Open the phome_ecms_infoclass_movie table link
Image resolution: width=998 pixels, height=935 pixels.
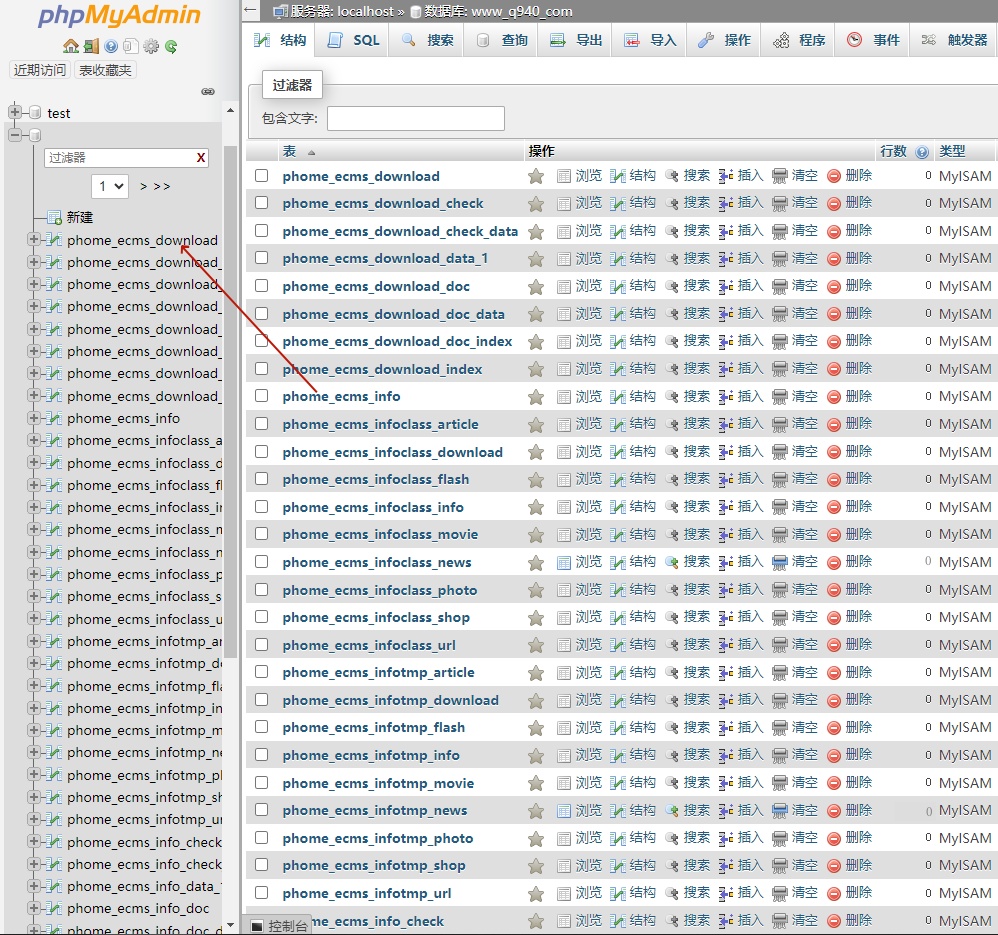pyautogui.click(x=380, y=535)
